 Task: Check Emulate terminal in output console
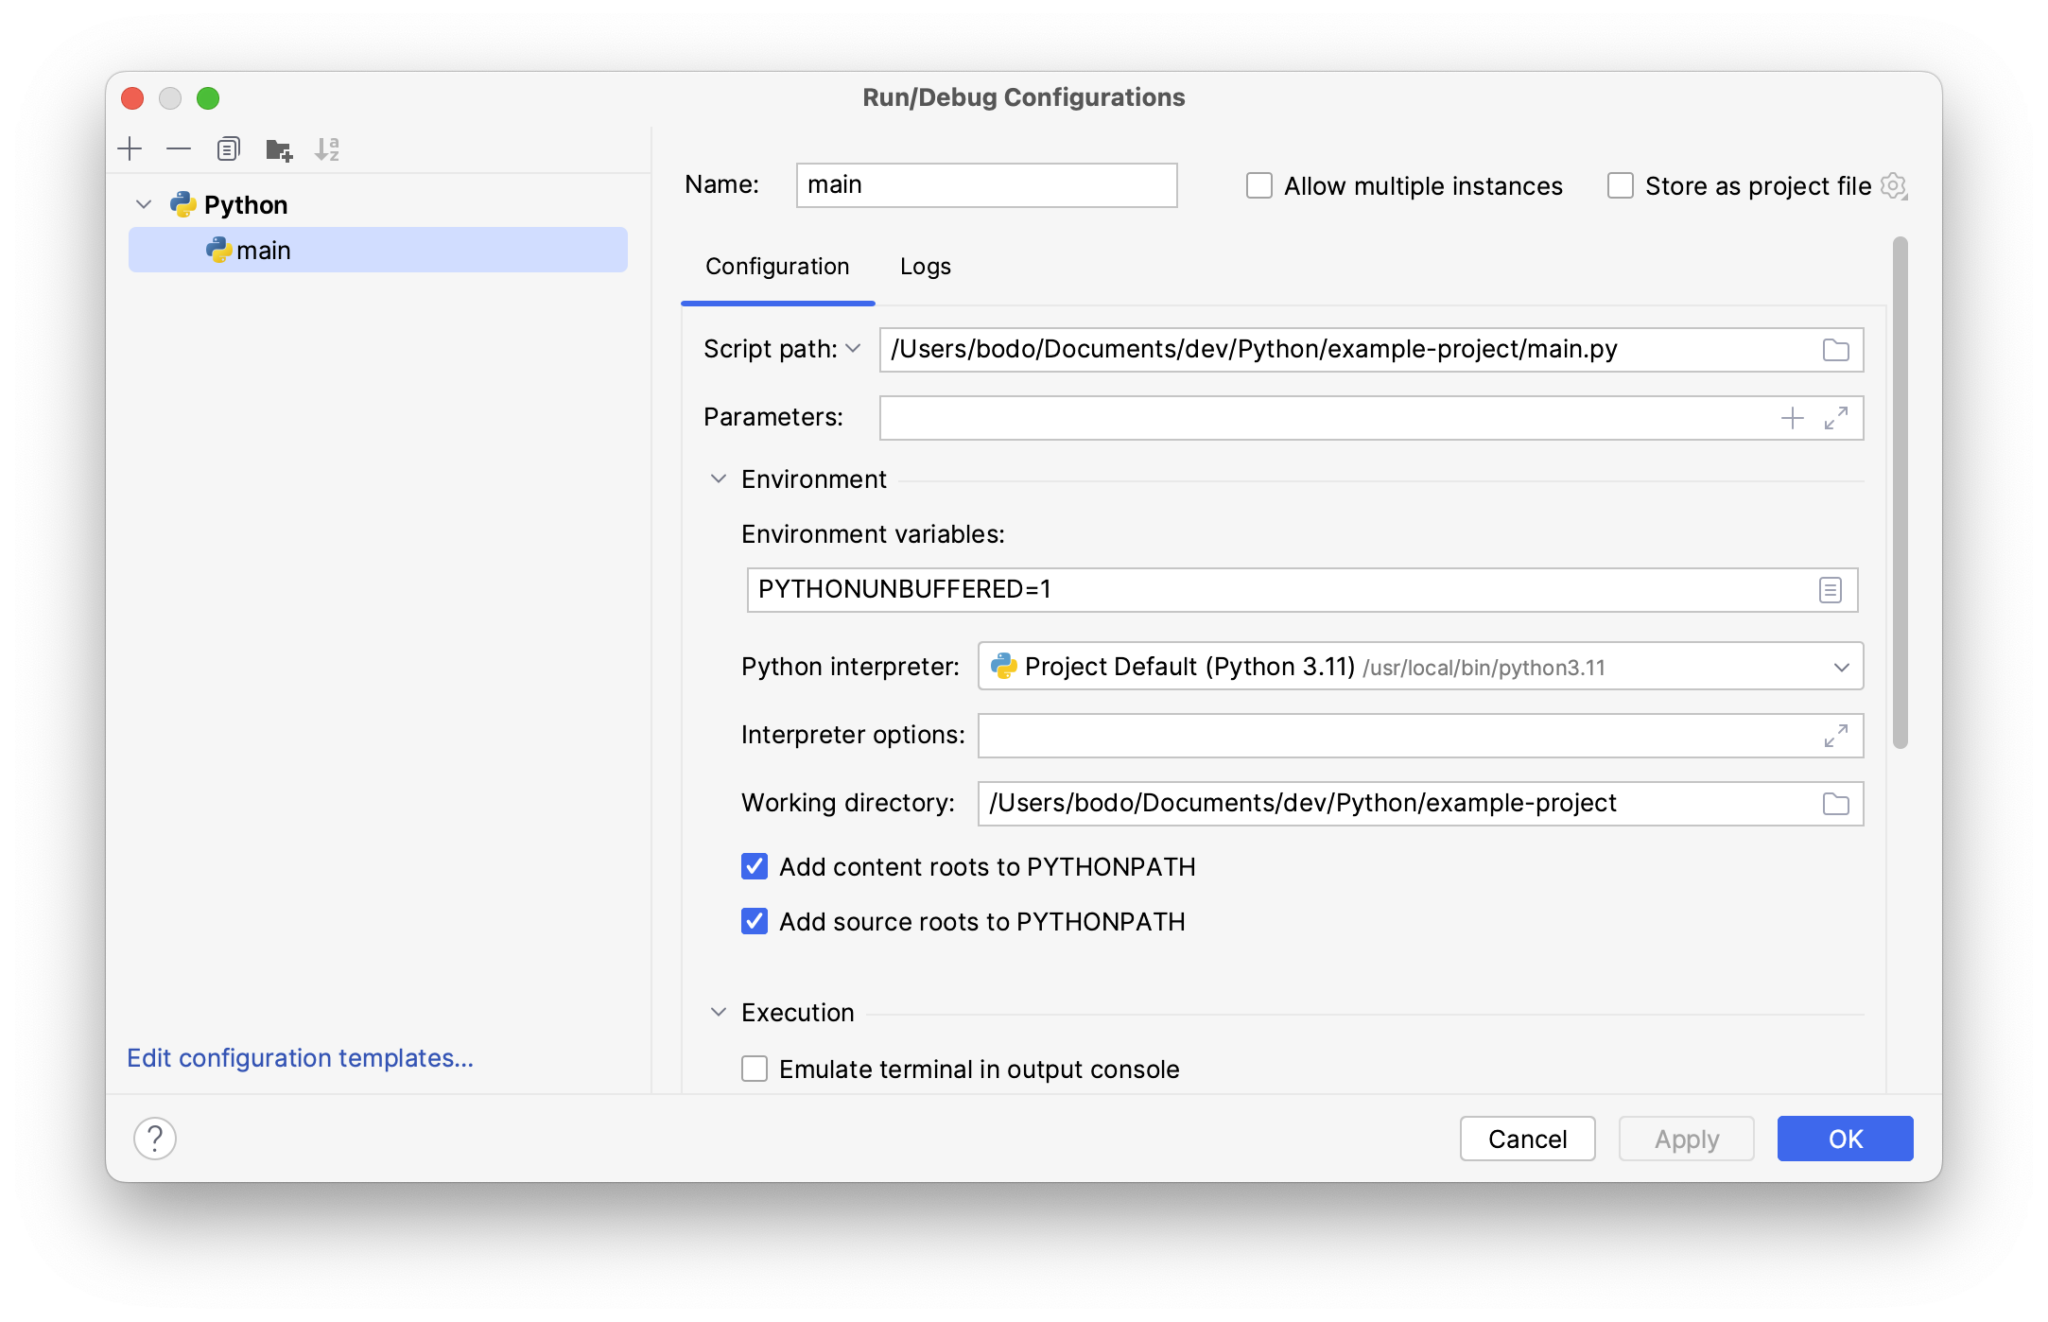(x=754, y=1068)
